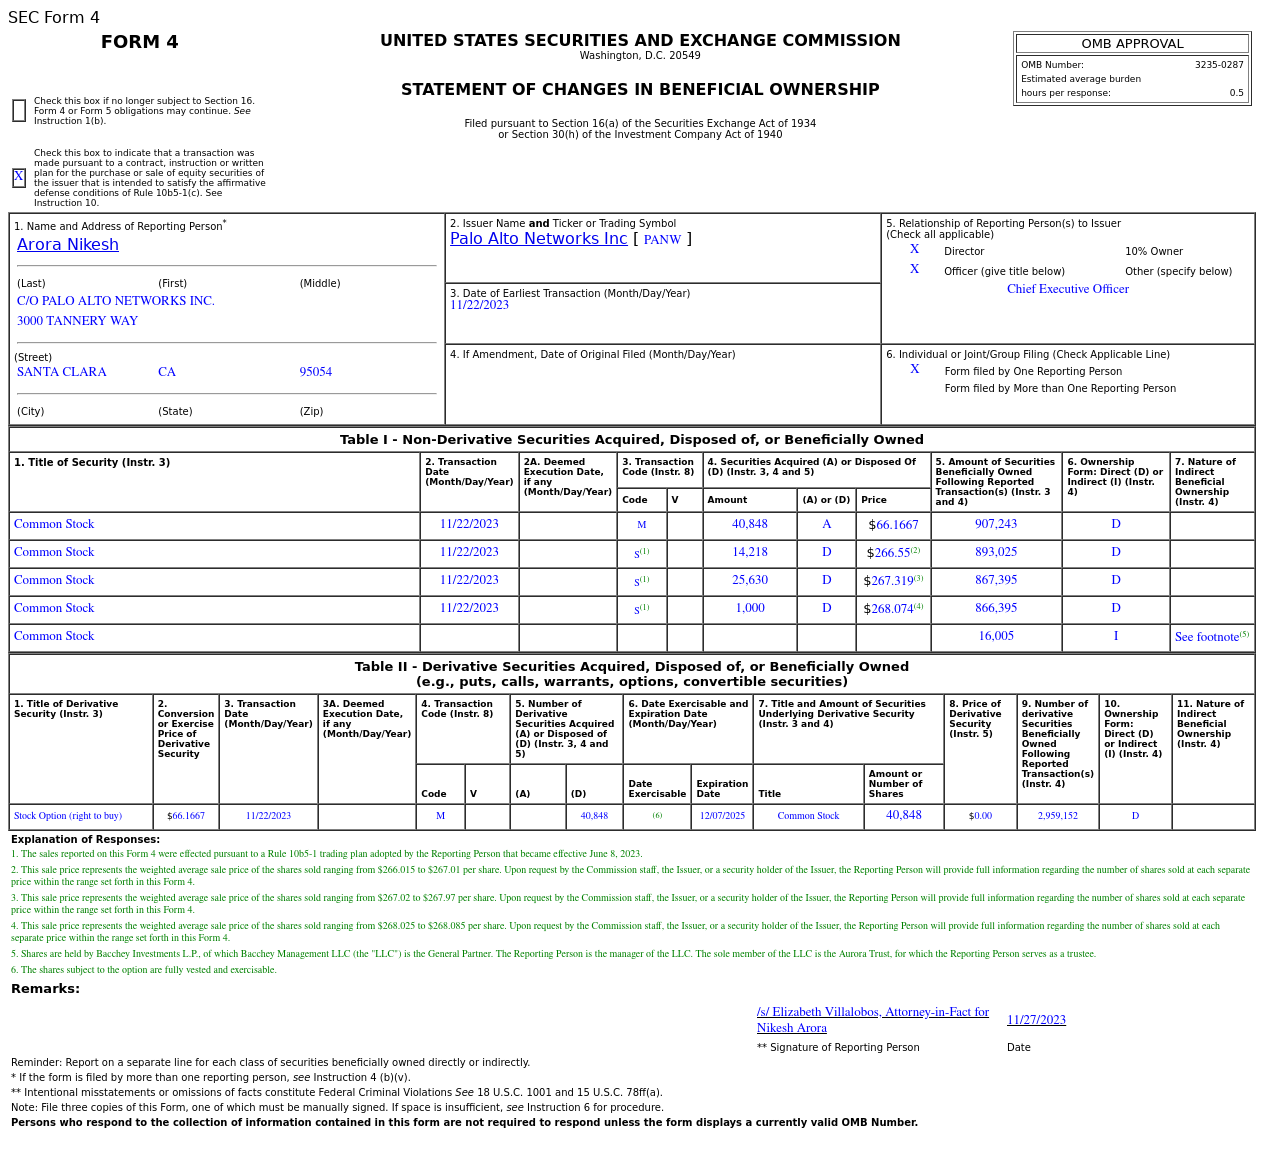
Task: Click beneficially owned amount 893,025
Action: coord(996,552)
